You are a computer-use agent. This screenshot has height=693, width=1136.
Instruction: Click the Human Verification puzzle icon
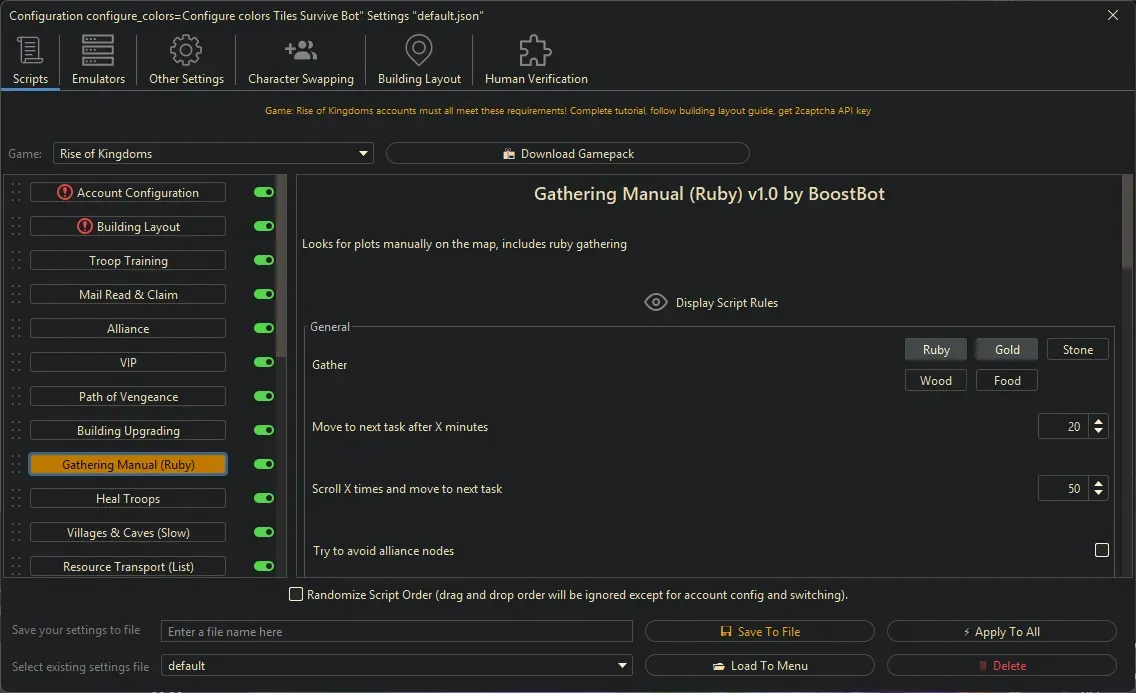[x=534, y=49]
